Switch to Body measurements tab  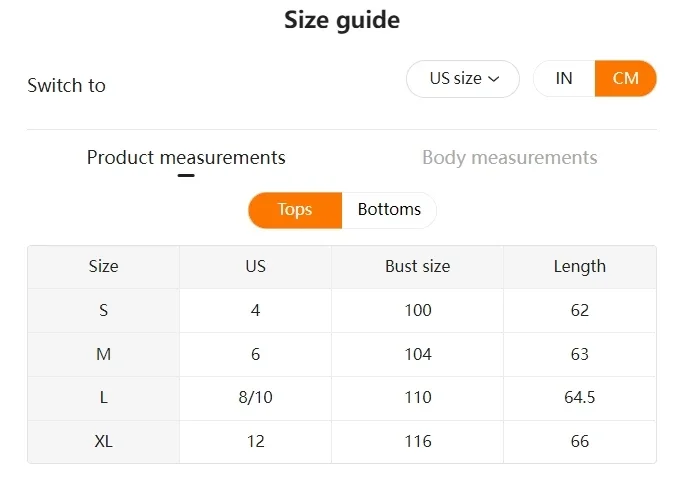509,158
